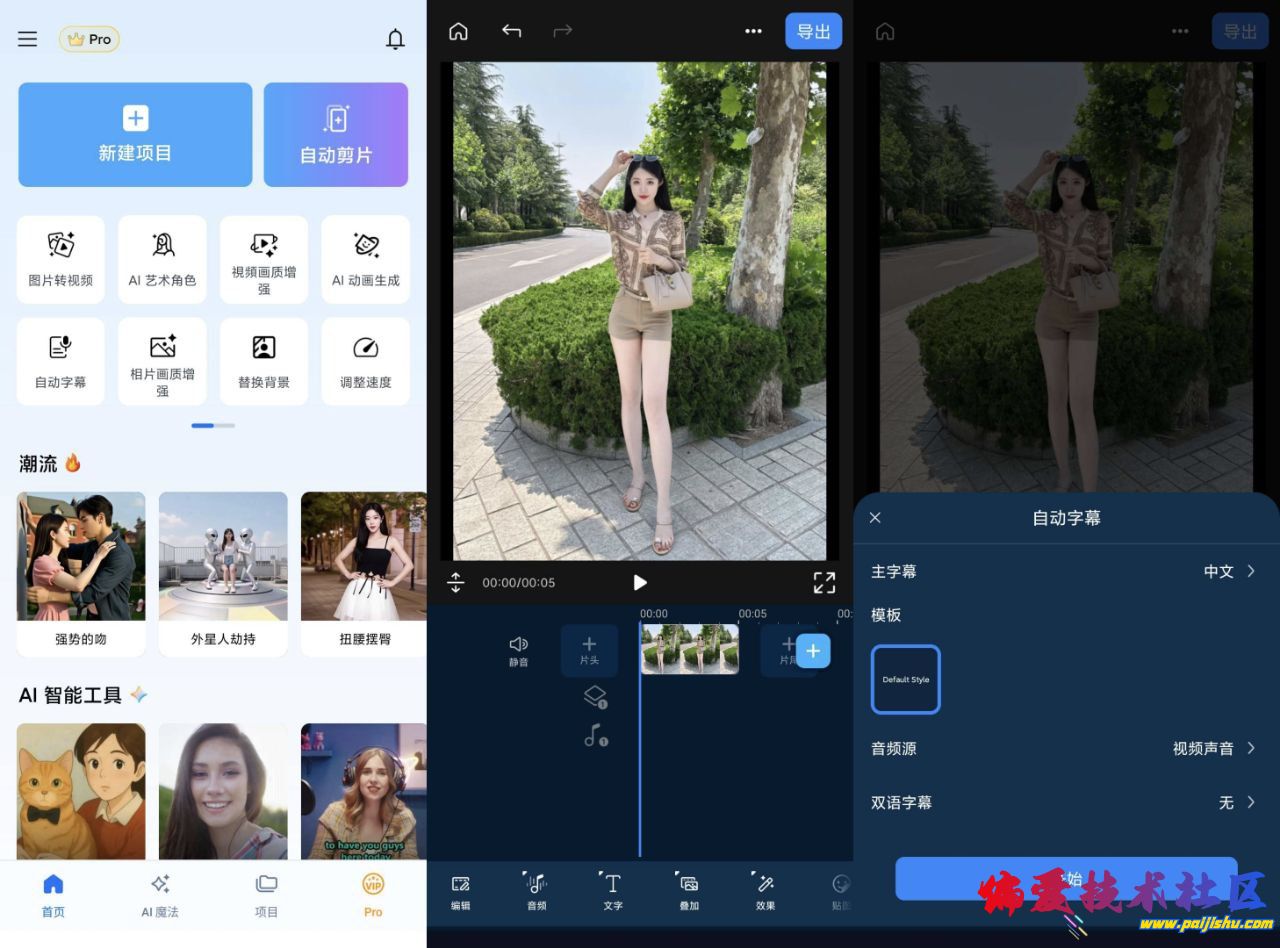Expand 双语字幕 option
Image resolution: width=1280 pixels, height=948 pixels.
[x=1236, y=802]
